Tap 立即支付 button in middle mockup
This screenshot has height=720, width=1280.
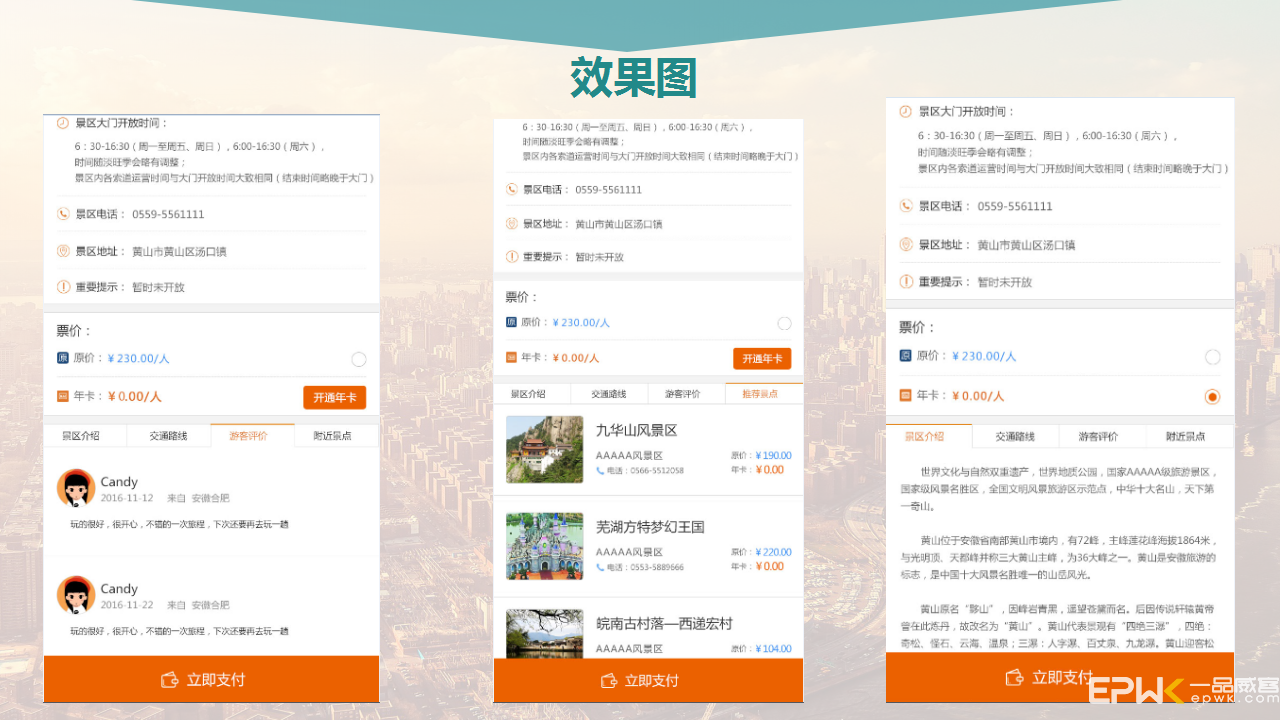[x=648, y=681]
